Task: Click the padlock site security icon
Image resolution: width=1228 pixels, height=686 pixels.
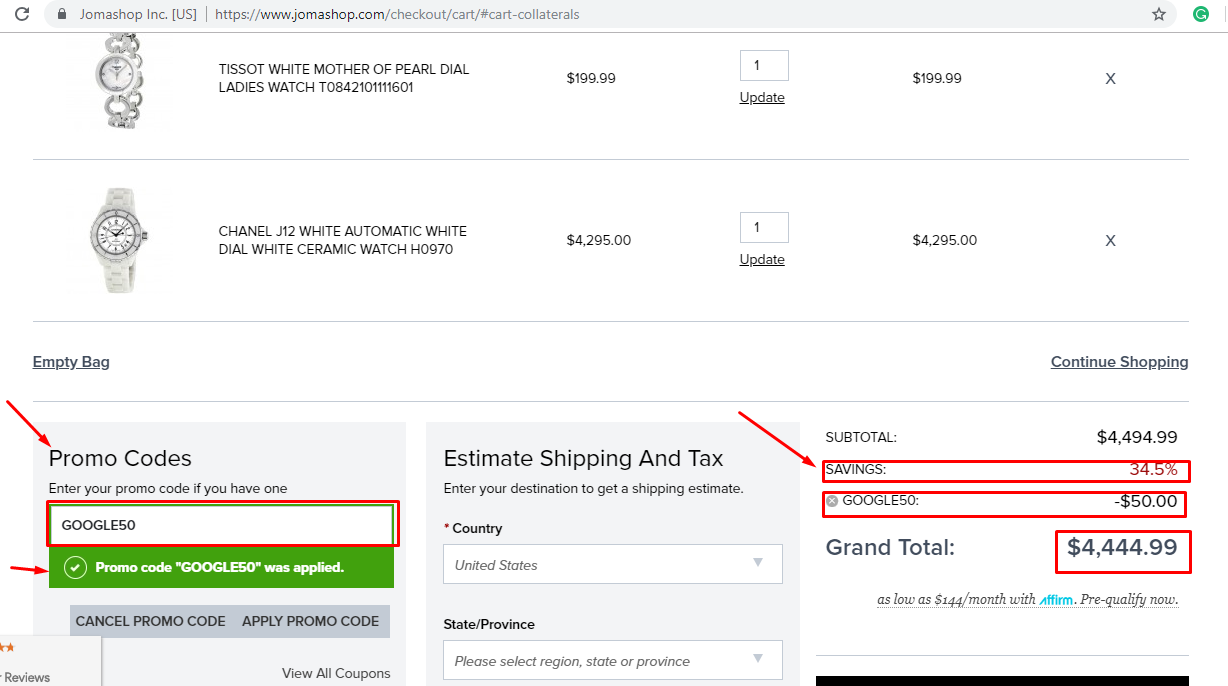Action: (x=62, y=14)
